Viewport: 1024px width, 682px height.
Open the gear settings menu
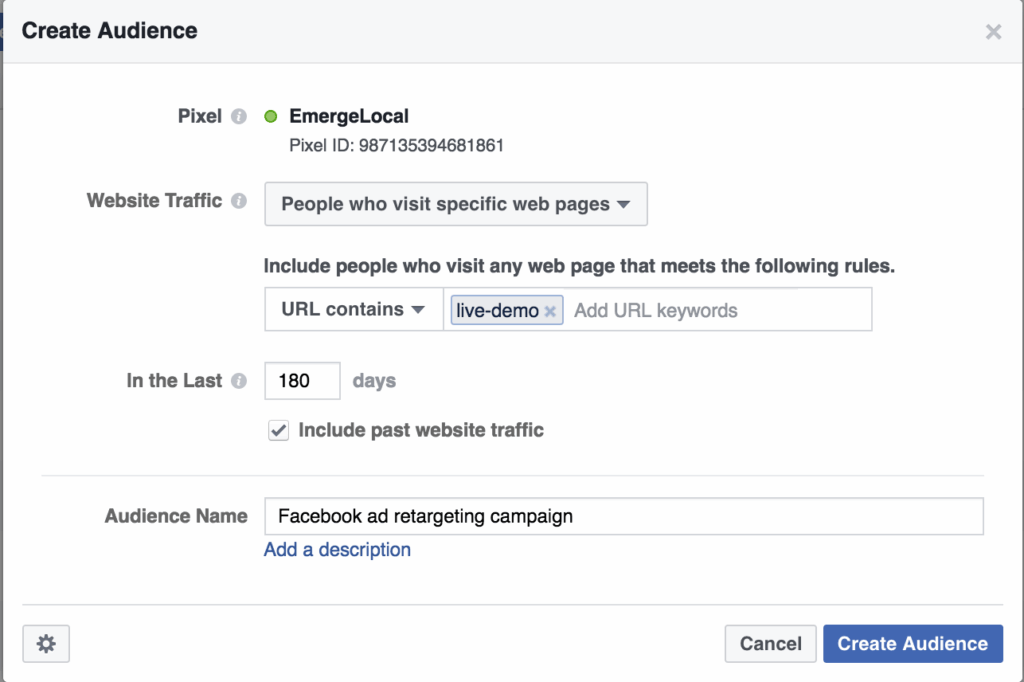point(46,644)
